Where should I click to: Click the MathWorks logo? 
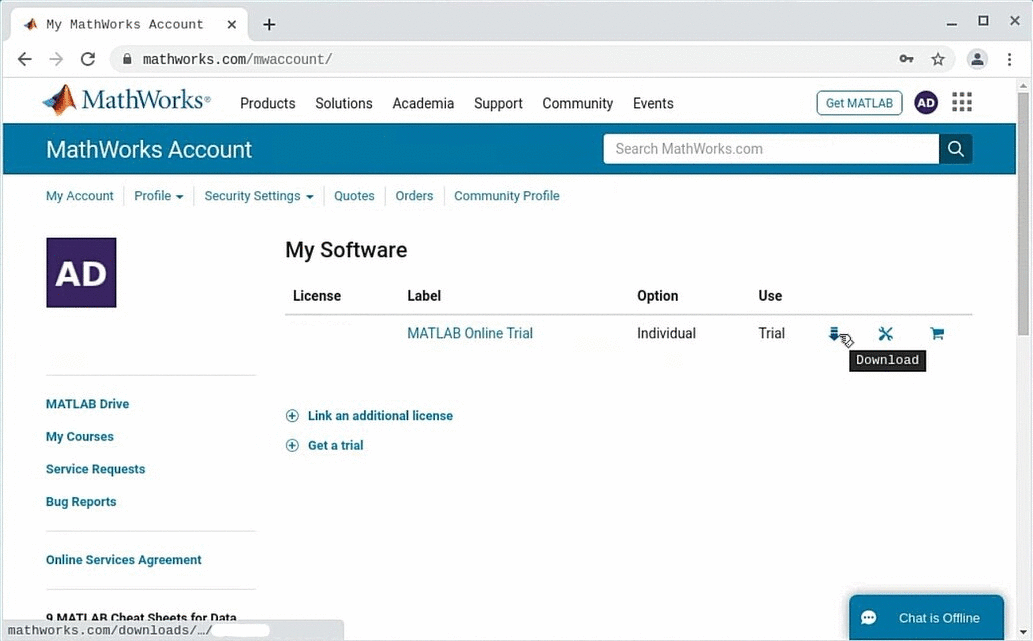(x=126, y=100)
